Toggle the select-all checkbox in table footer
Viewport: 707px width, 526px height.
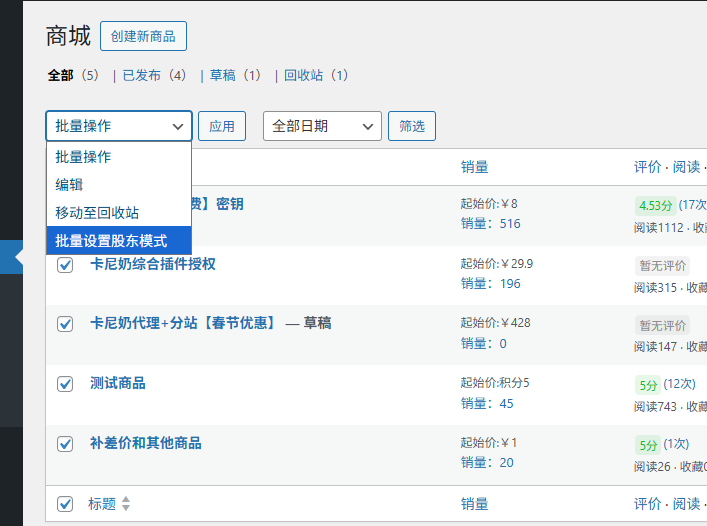coord(65,505)
